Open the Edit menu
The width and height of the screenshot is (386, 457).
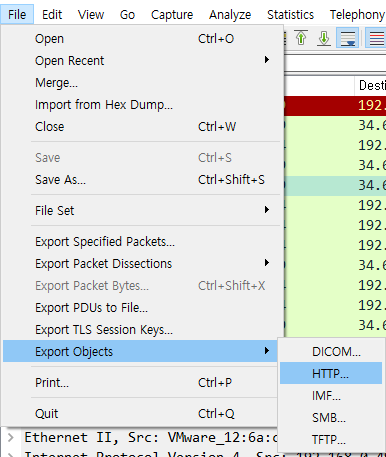(x=52, y=15)
